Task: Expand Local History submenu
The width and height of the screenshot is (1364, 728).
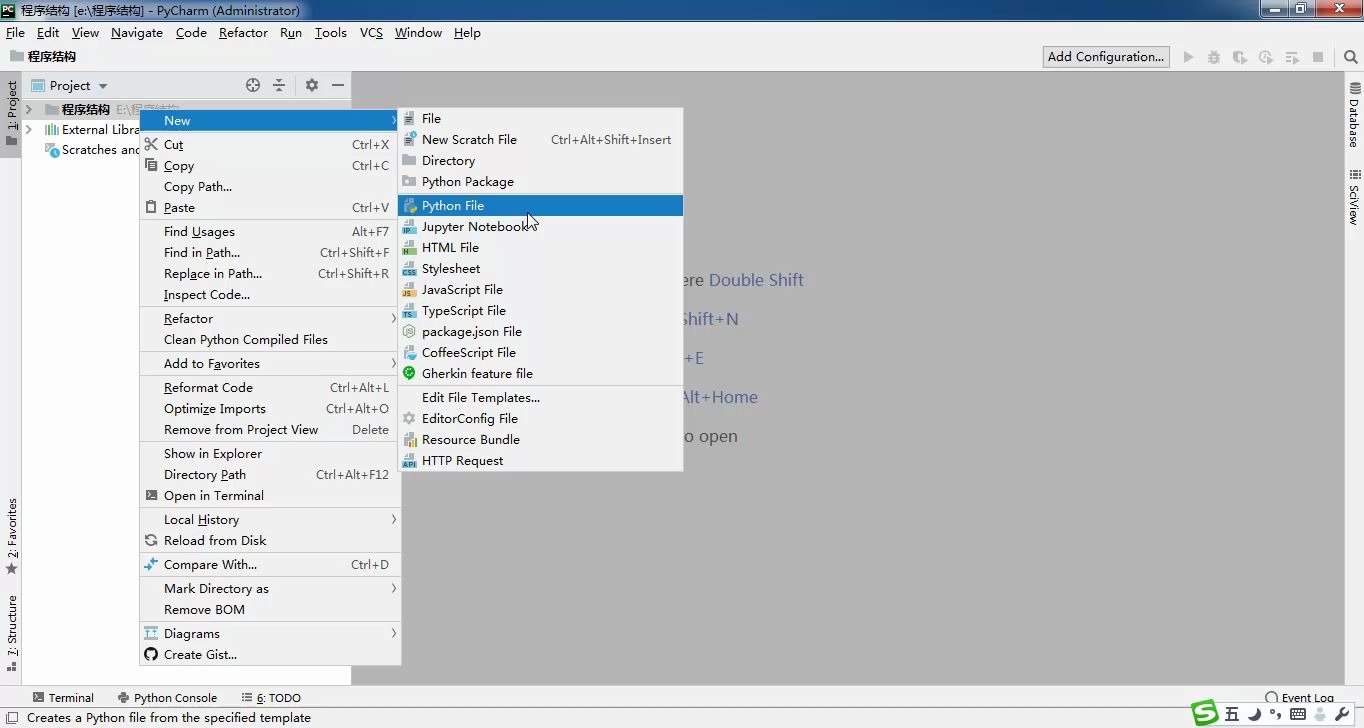Action: [394, 519]
